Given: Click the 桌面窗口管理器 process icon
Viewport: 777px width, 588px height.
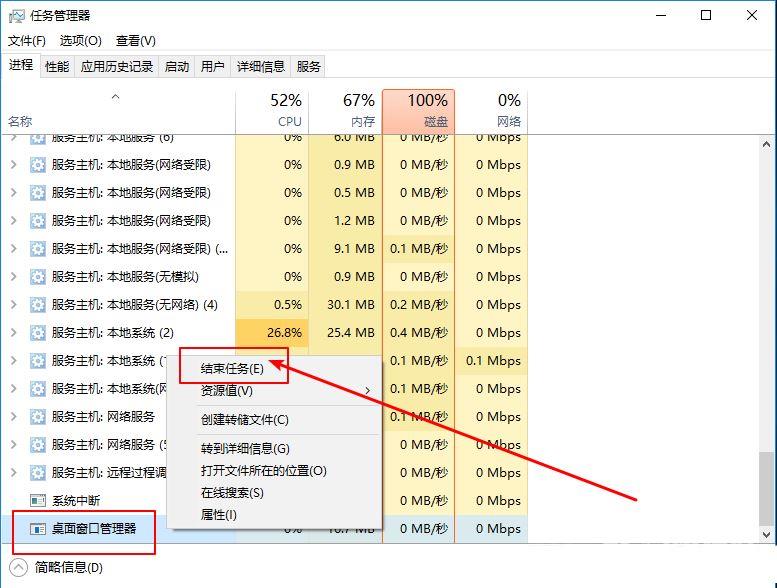Looking at the screenshot, I should [38, 529].
